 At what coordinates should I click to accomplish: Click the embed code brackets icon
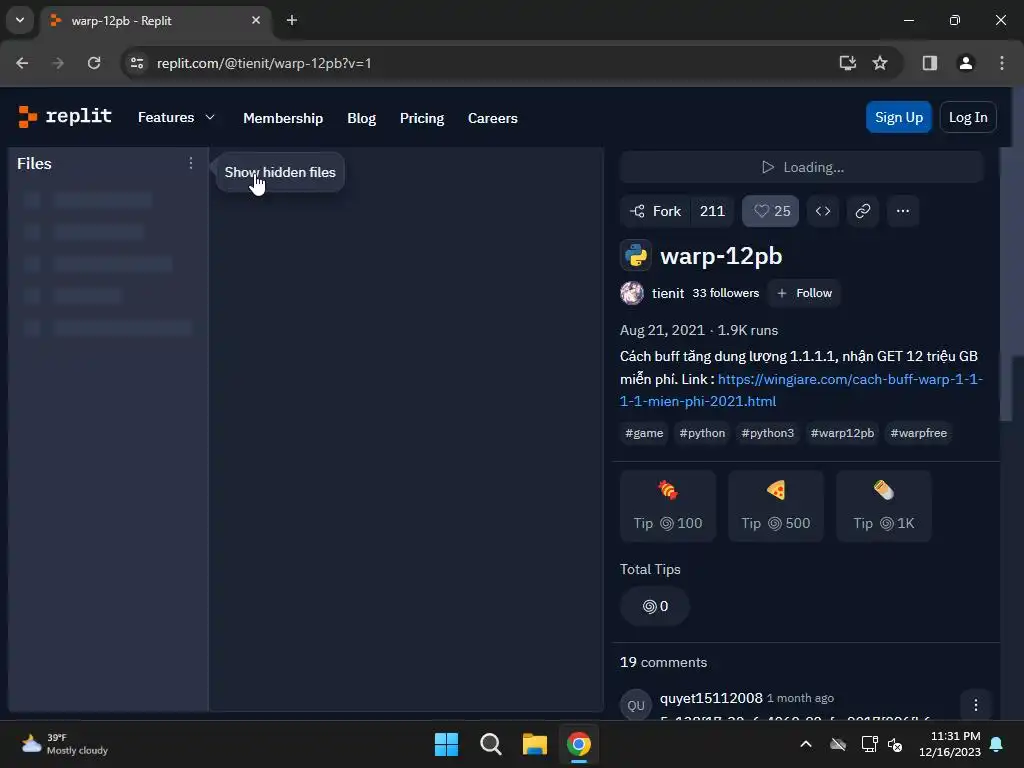823,211
